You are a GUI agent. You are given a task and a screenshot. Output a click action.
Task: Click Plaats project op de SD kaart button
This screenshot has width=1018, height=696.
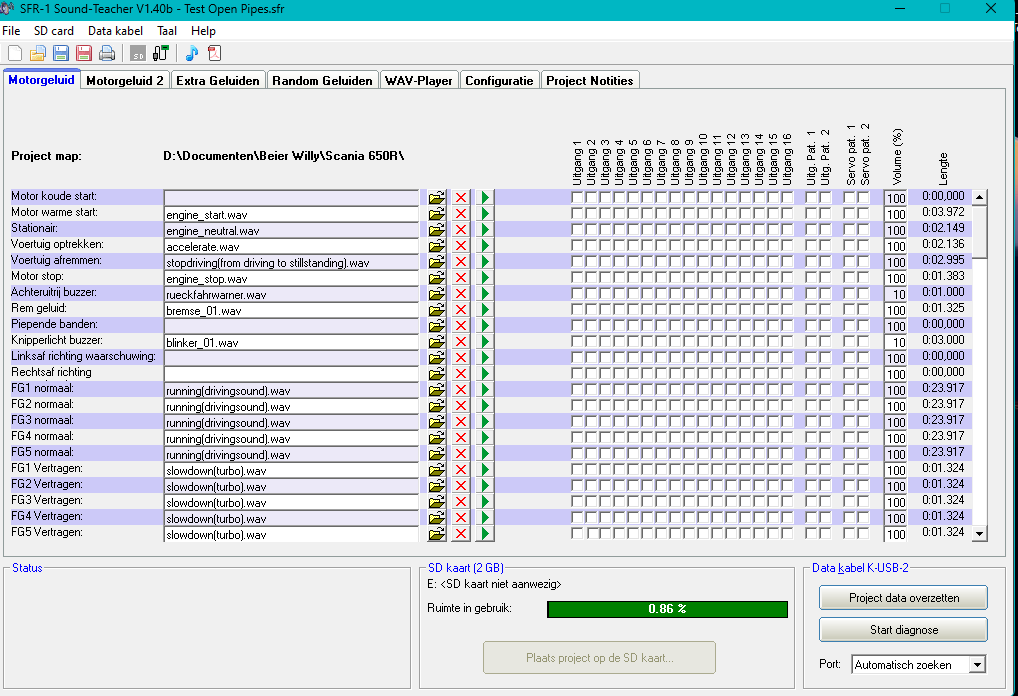tap(599, 658)
